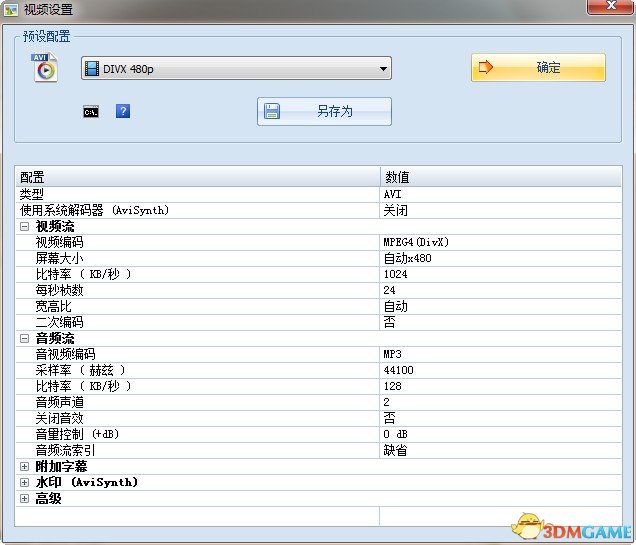The height and width of the screenshot is (545, 636).
Task: Open the command line console icon
Action: [91, 112]
